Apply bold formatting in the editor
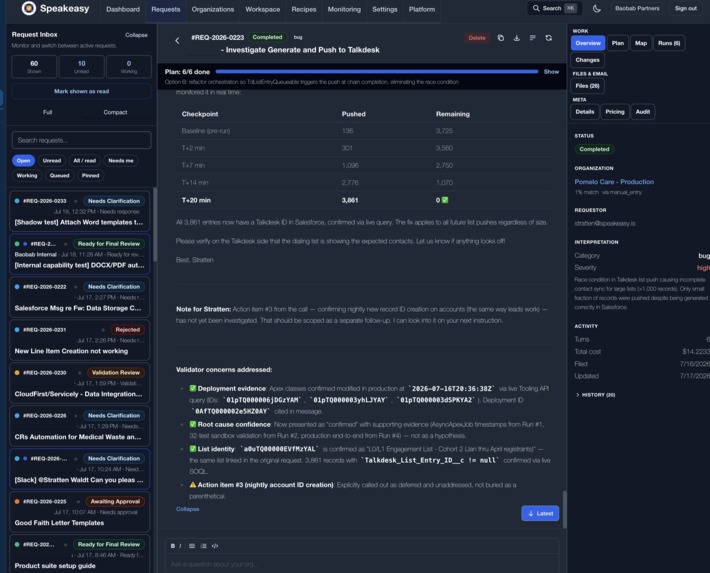 173,546
